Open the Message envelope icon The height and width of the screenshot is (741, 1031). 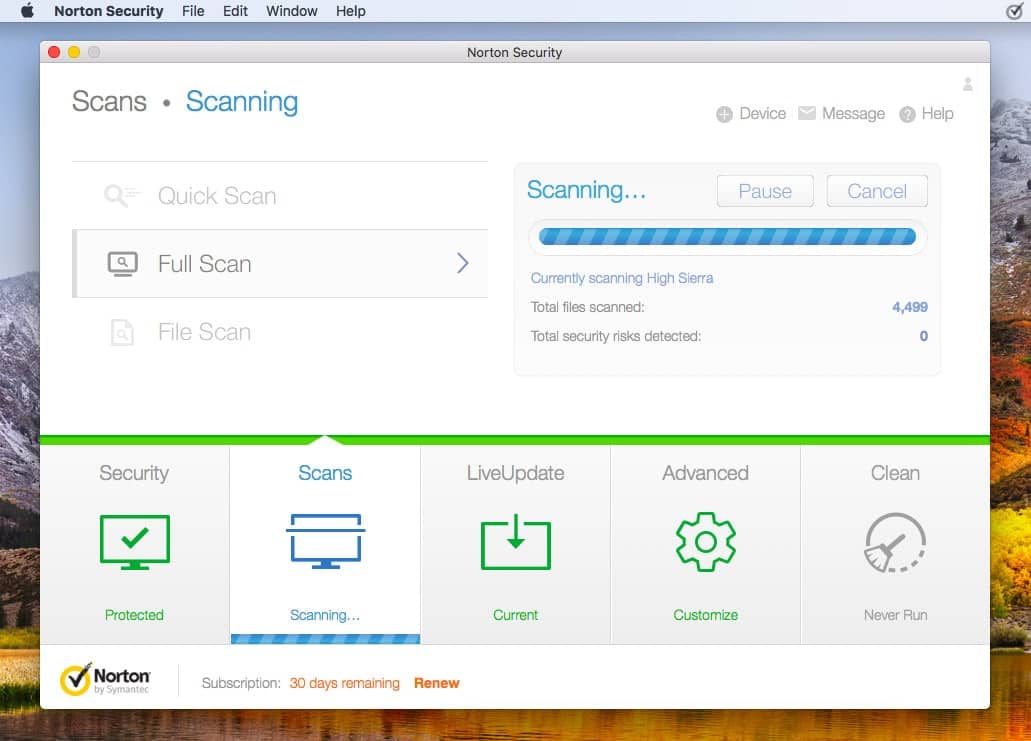[806, 113]
